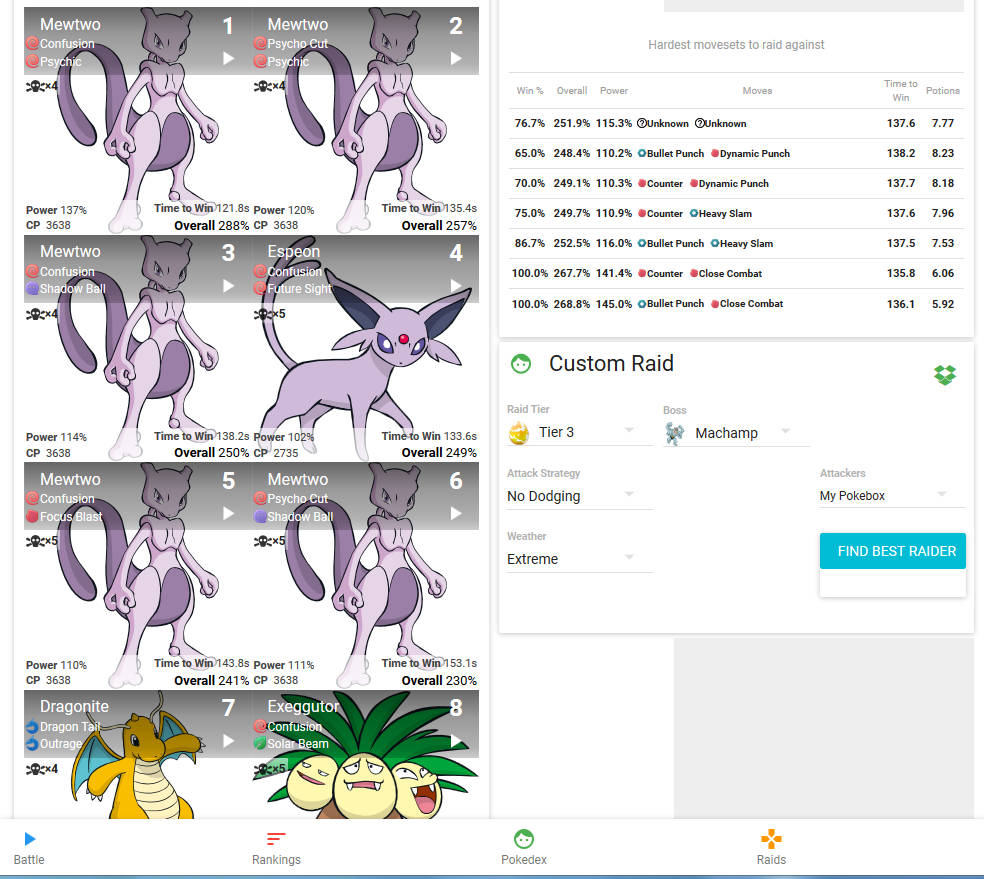Click the grass type icon beside Solar Beam on card 8

click(x=260, y=743)
